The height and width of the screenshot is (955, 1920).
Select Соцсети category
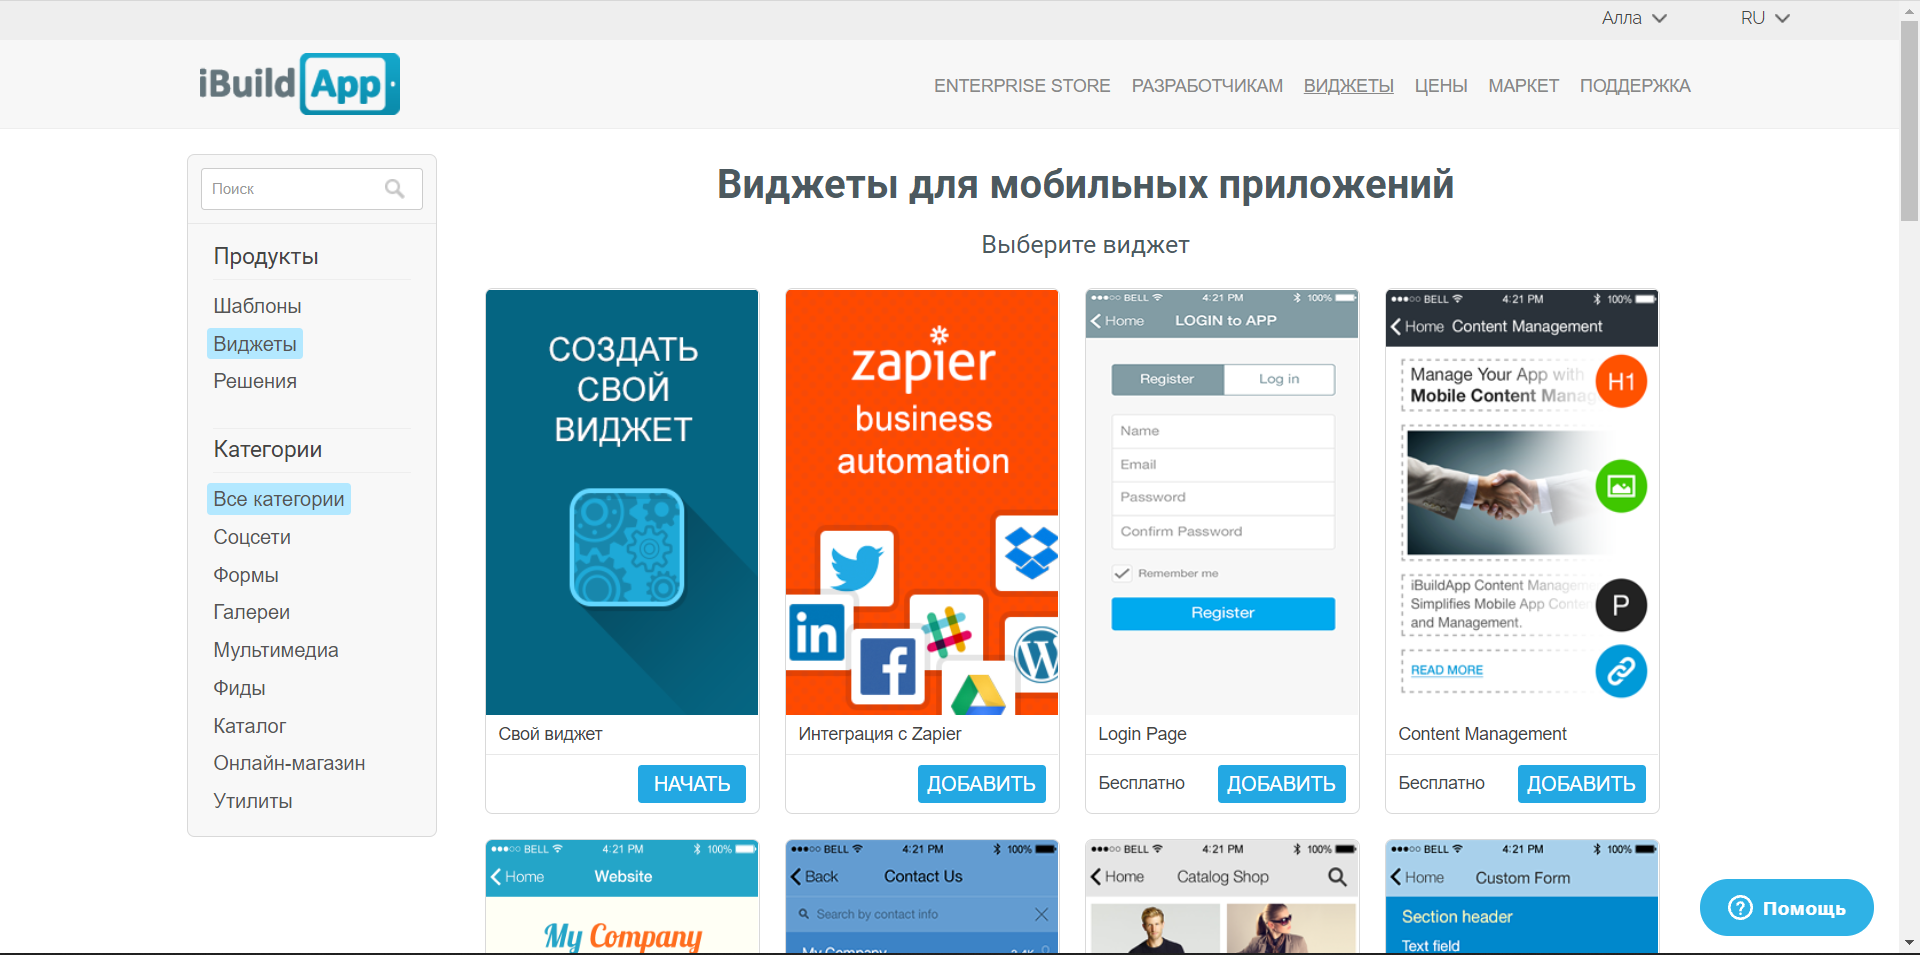252,537
